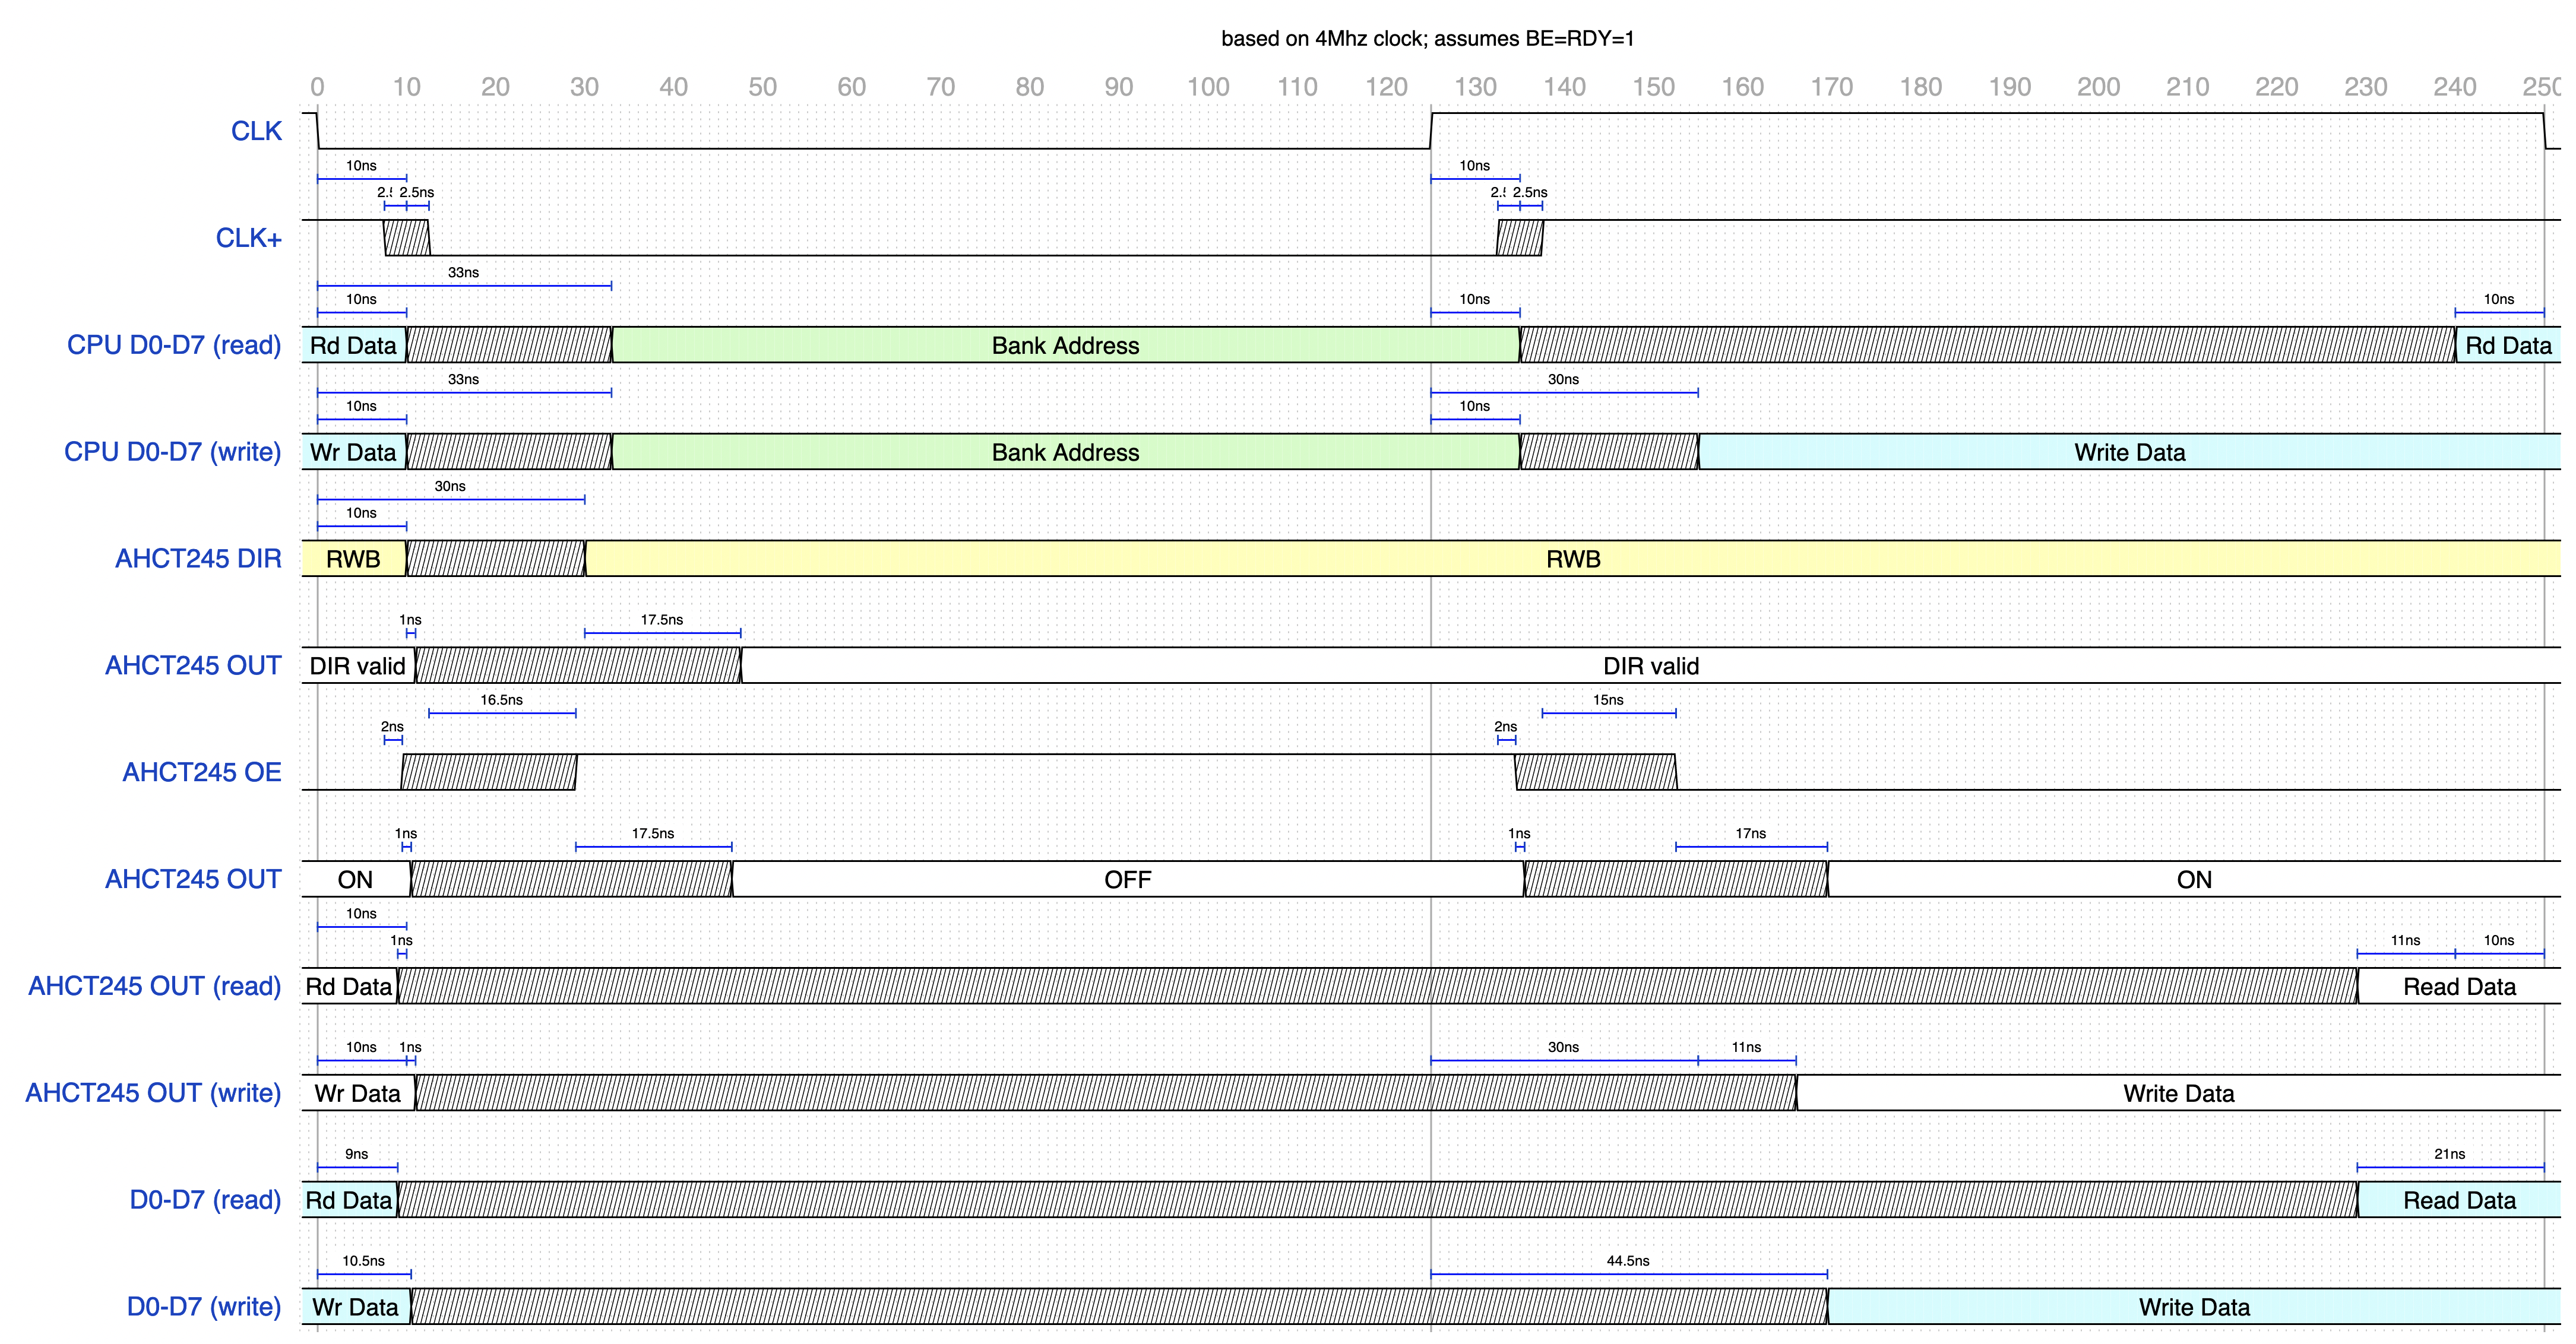Image resolution: width=2576 pixels, height=1344 pixels.
Task: Click the AHCT245 OUT (write) label
Action: tap(153, 1093)
